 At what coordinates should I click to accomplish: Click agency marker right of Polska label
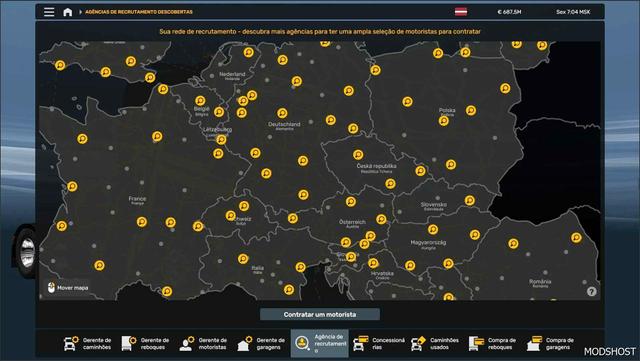point(471,110)
